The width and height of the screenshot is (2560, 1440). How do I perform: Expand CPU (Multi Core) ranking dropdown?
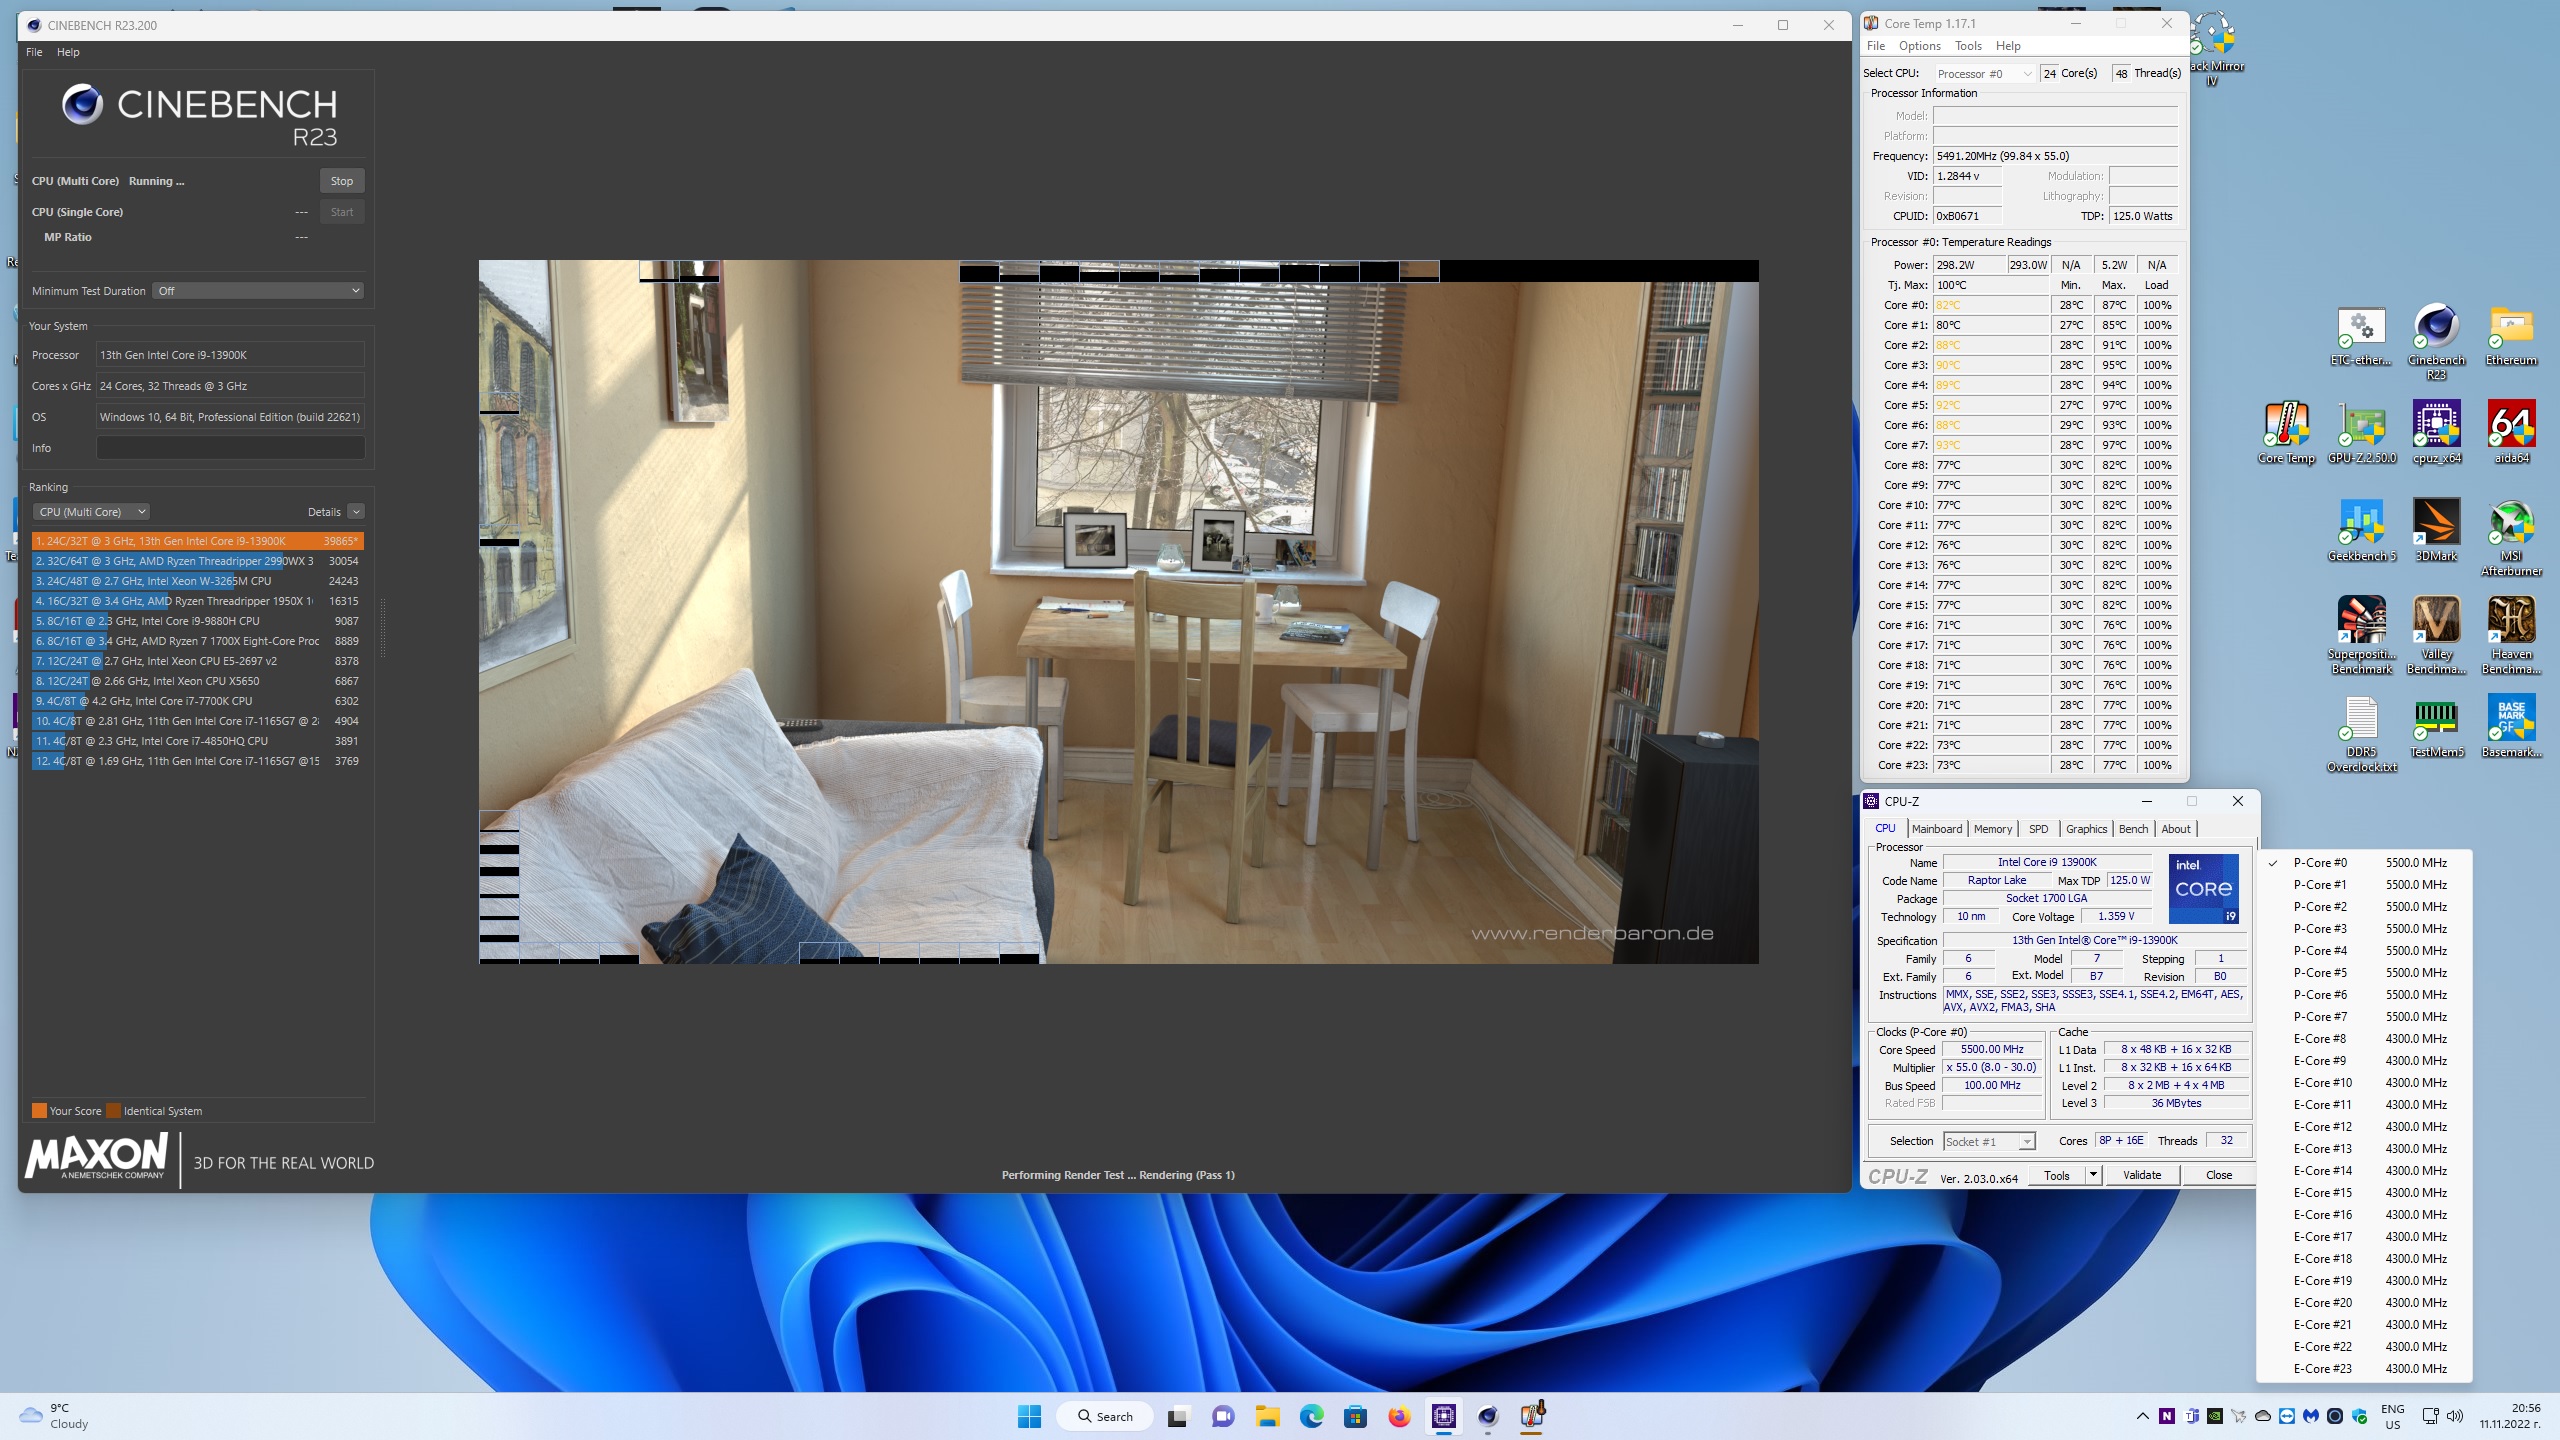coord(91,512)
